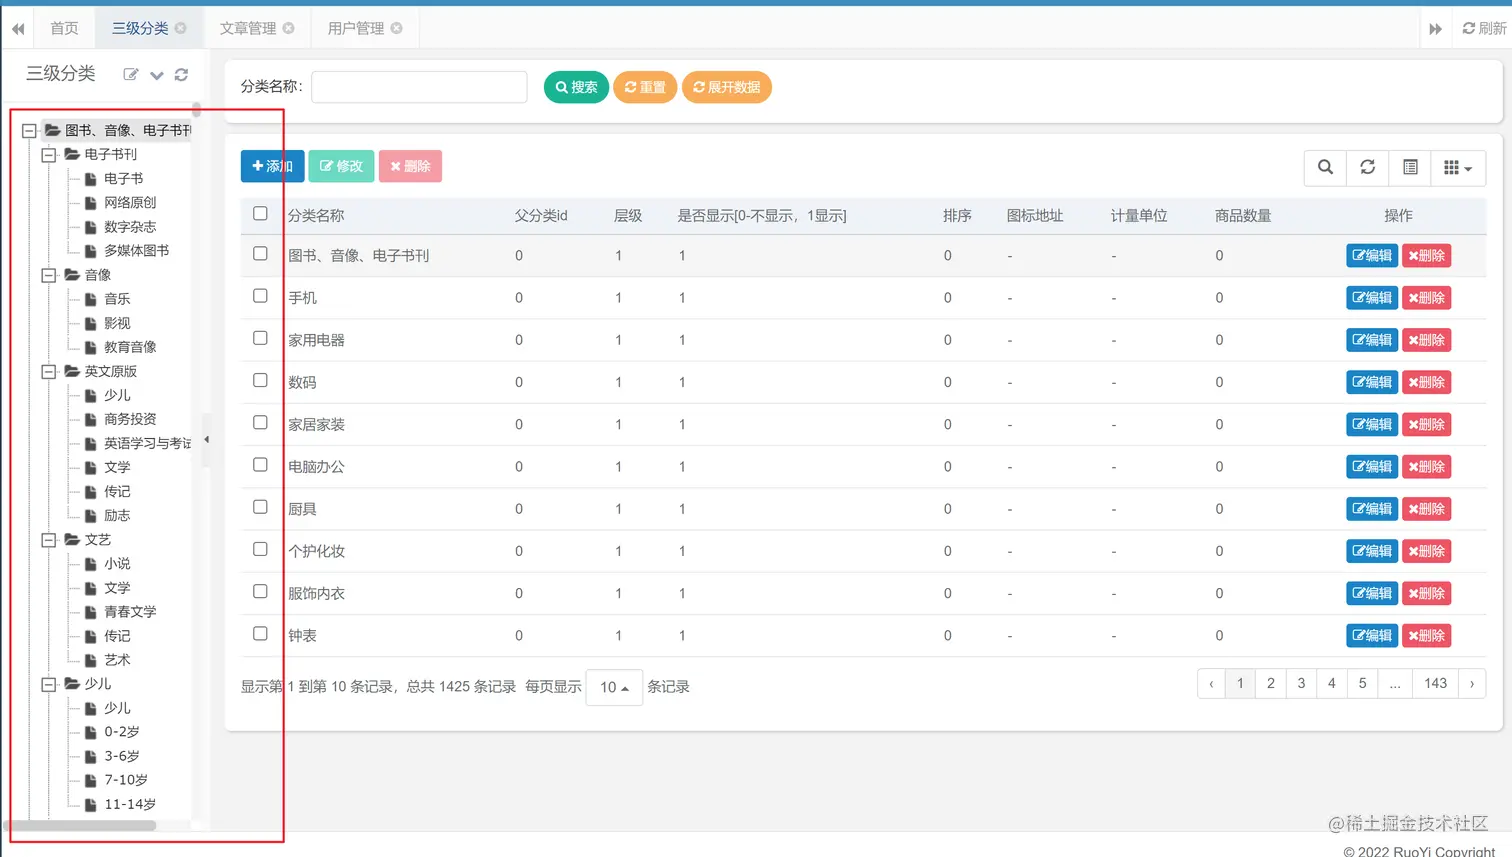The height and width of the screenshot is (857, 1512).
Task: Go to previous page with left arrow
Action: pos(1211,684)
